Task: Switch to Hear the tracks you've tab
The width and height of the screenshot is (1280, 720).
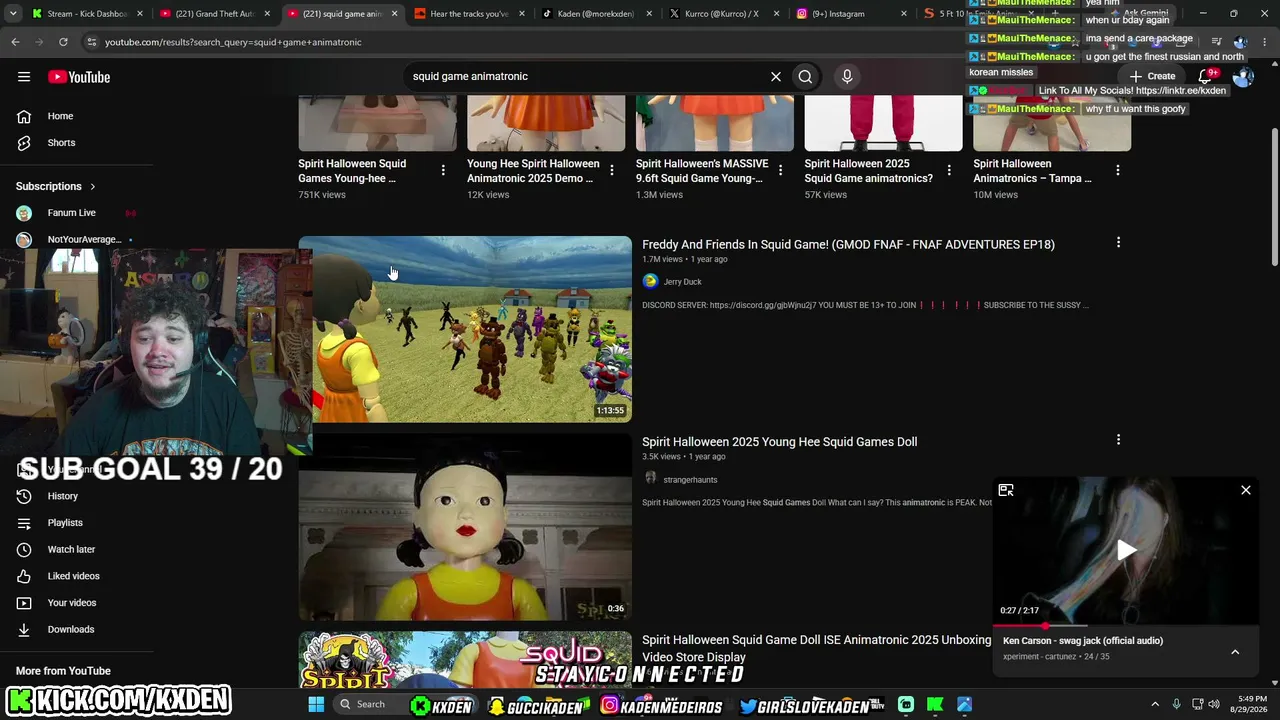Action: (469, 14)
